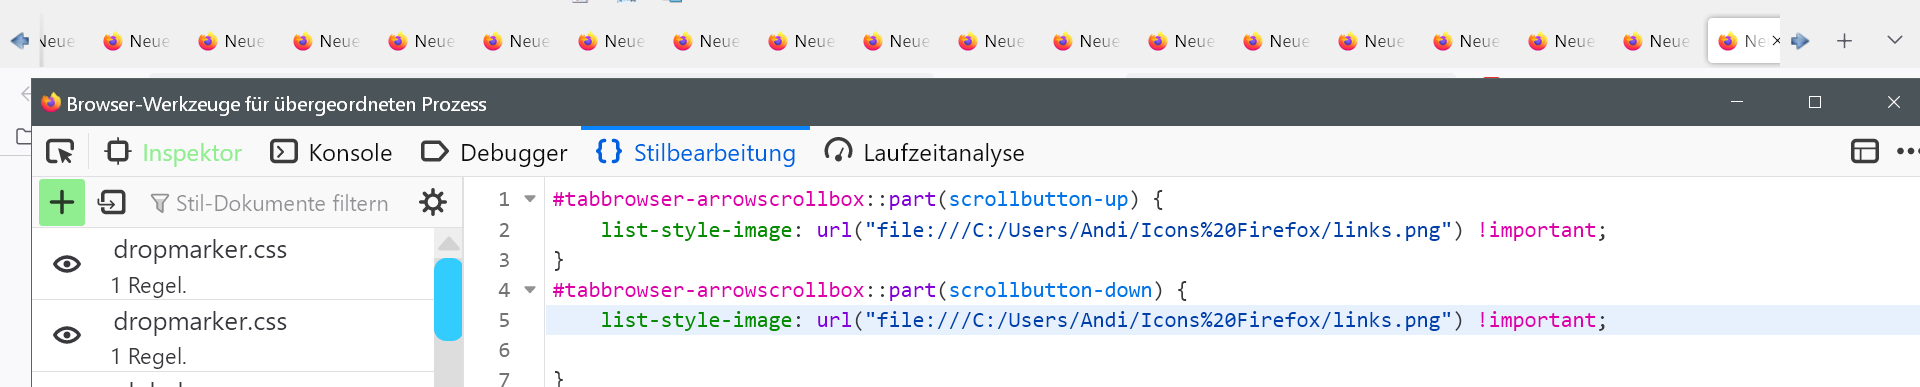The width and height of the screenshot is (1920, 387).
Task: Click the stylesheet list scrollbar up arrow
Action: click(449, 243)
